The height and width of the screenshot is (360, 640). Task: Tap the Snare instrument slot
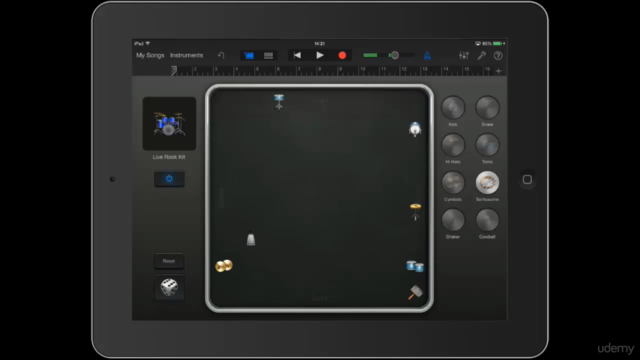click(x=487, y=107)
